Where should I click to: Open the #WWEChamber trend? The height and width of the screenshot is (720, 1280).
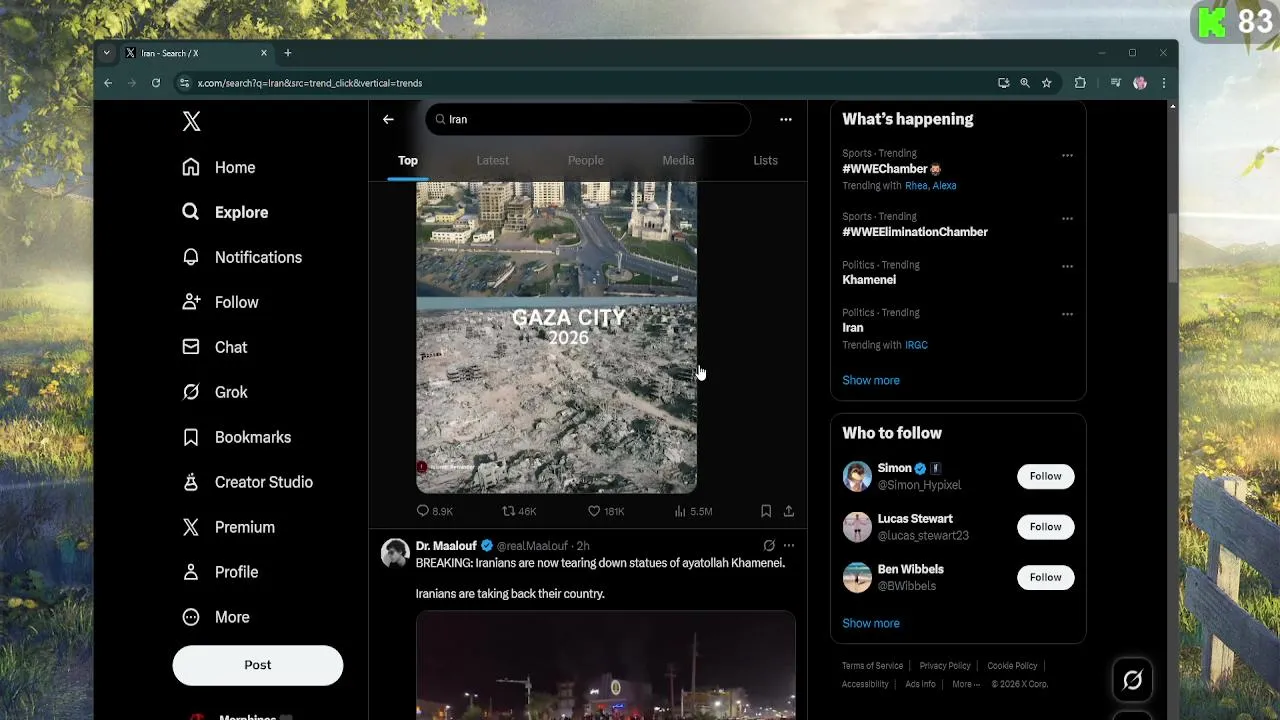coord(885,169)
